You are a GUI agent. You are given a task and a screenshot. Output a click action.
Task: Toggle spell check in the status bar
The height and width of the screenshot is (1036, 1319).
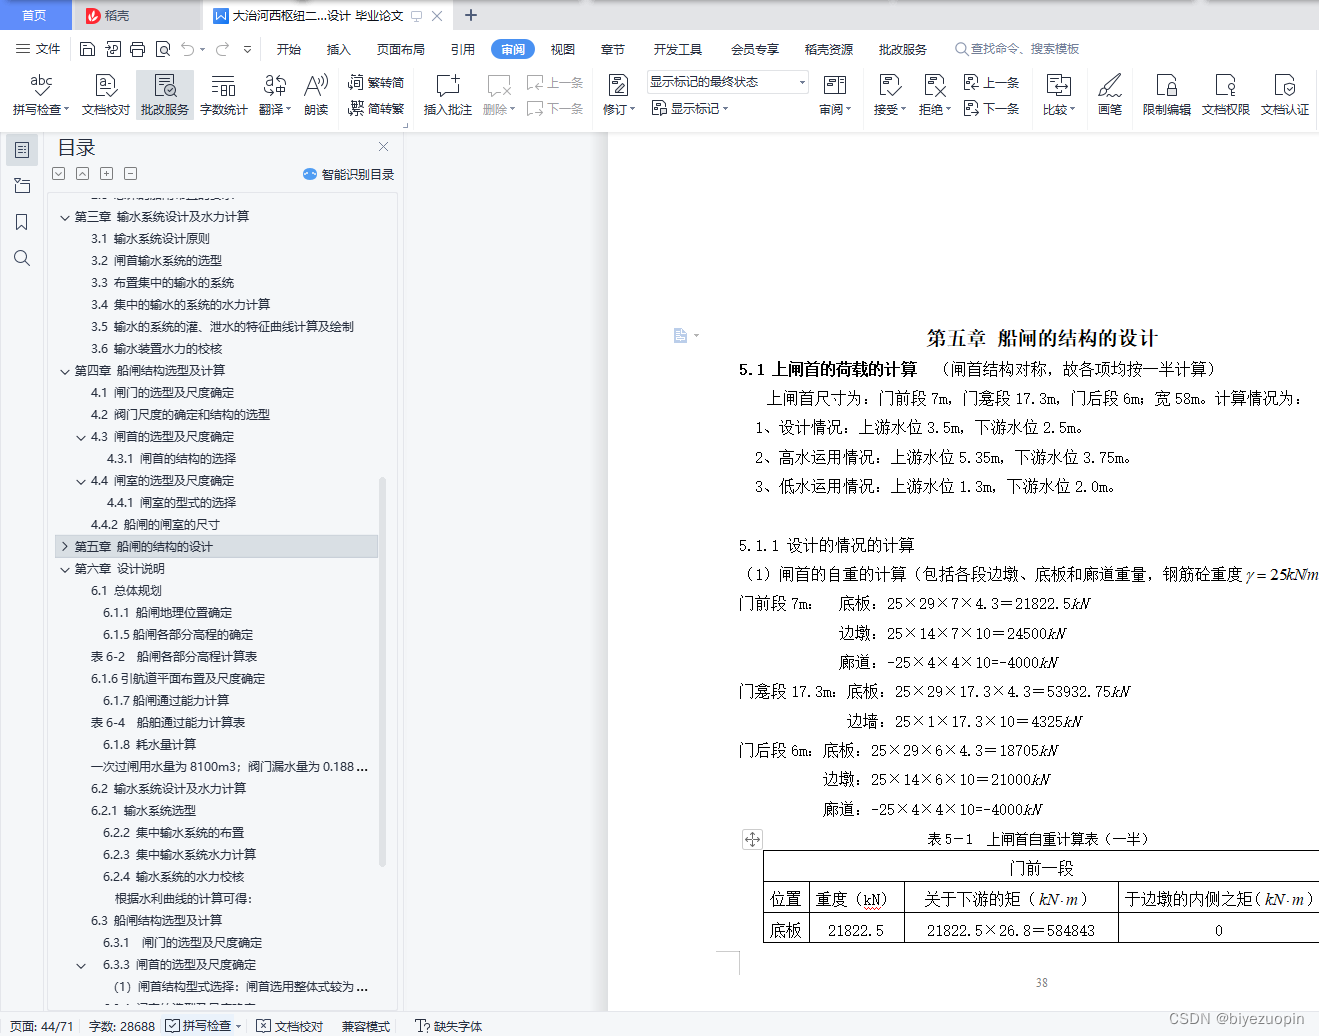click(204, 1025)
